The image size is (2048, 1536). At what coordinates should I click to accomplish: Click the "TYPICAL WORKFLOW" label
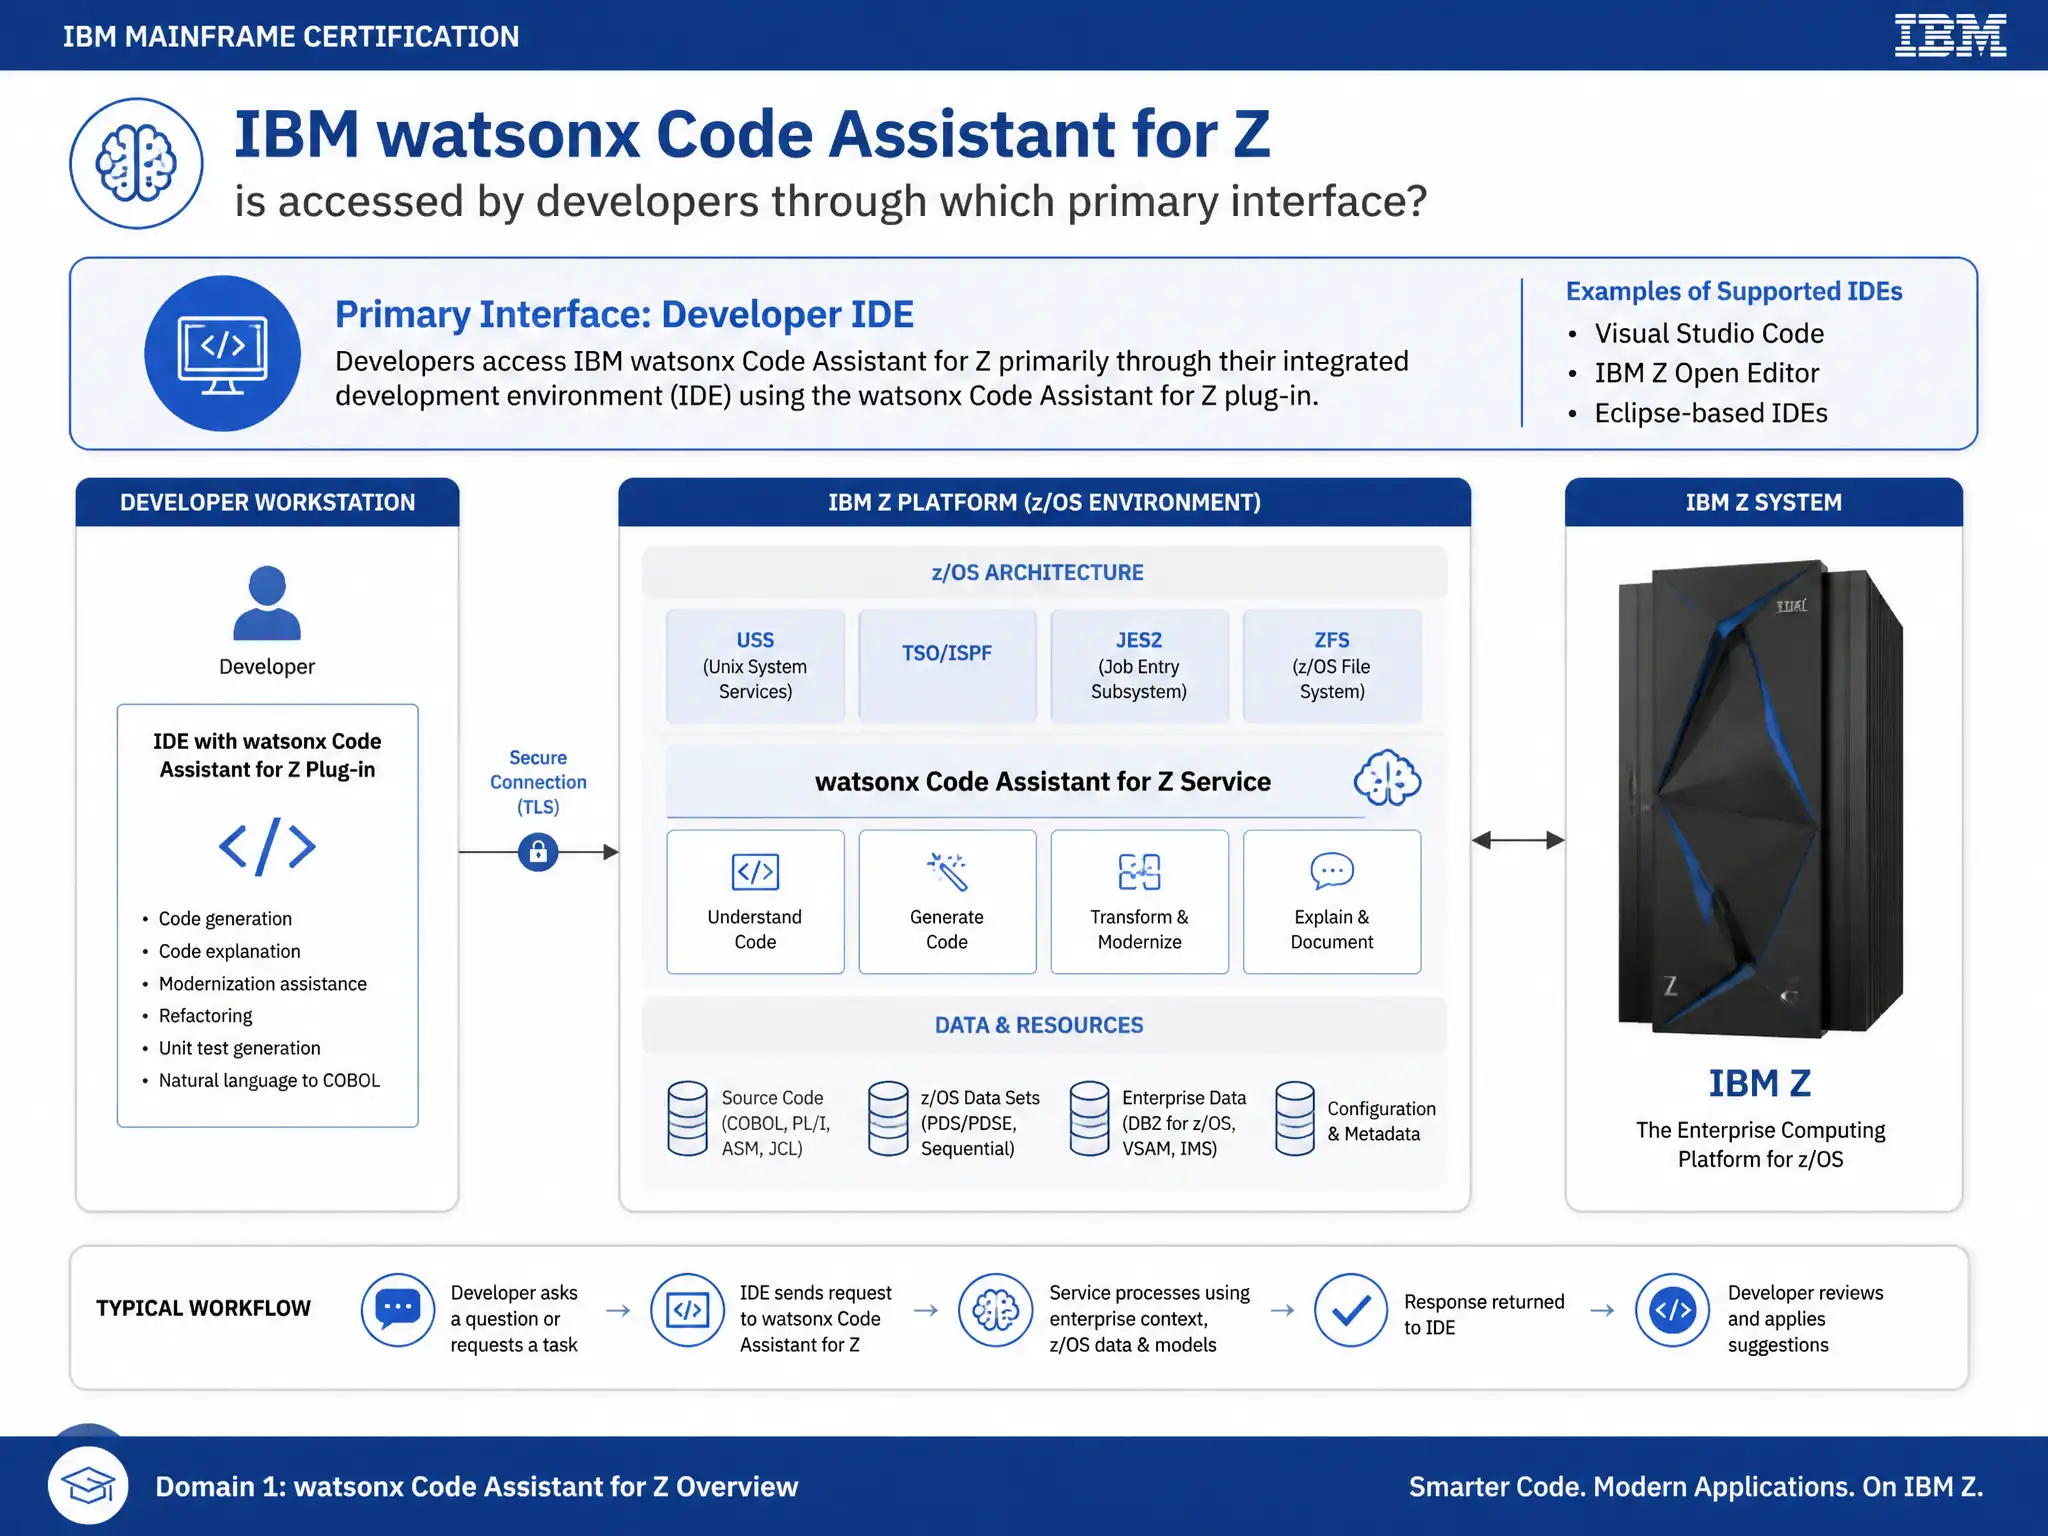203,1308
